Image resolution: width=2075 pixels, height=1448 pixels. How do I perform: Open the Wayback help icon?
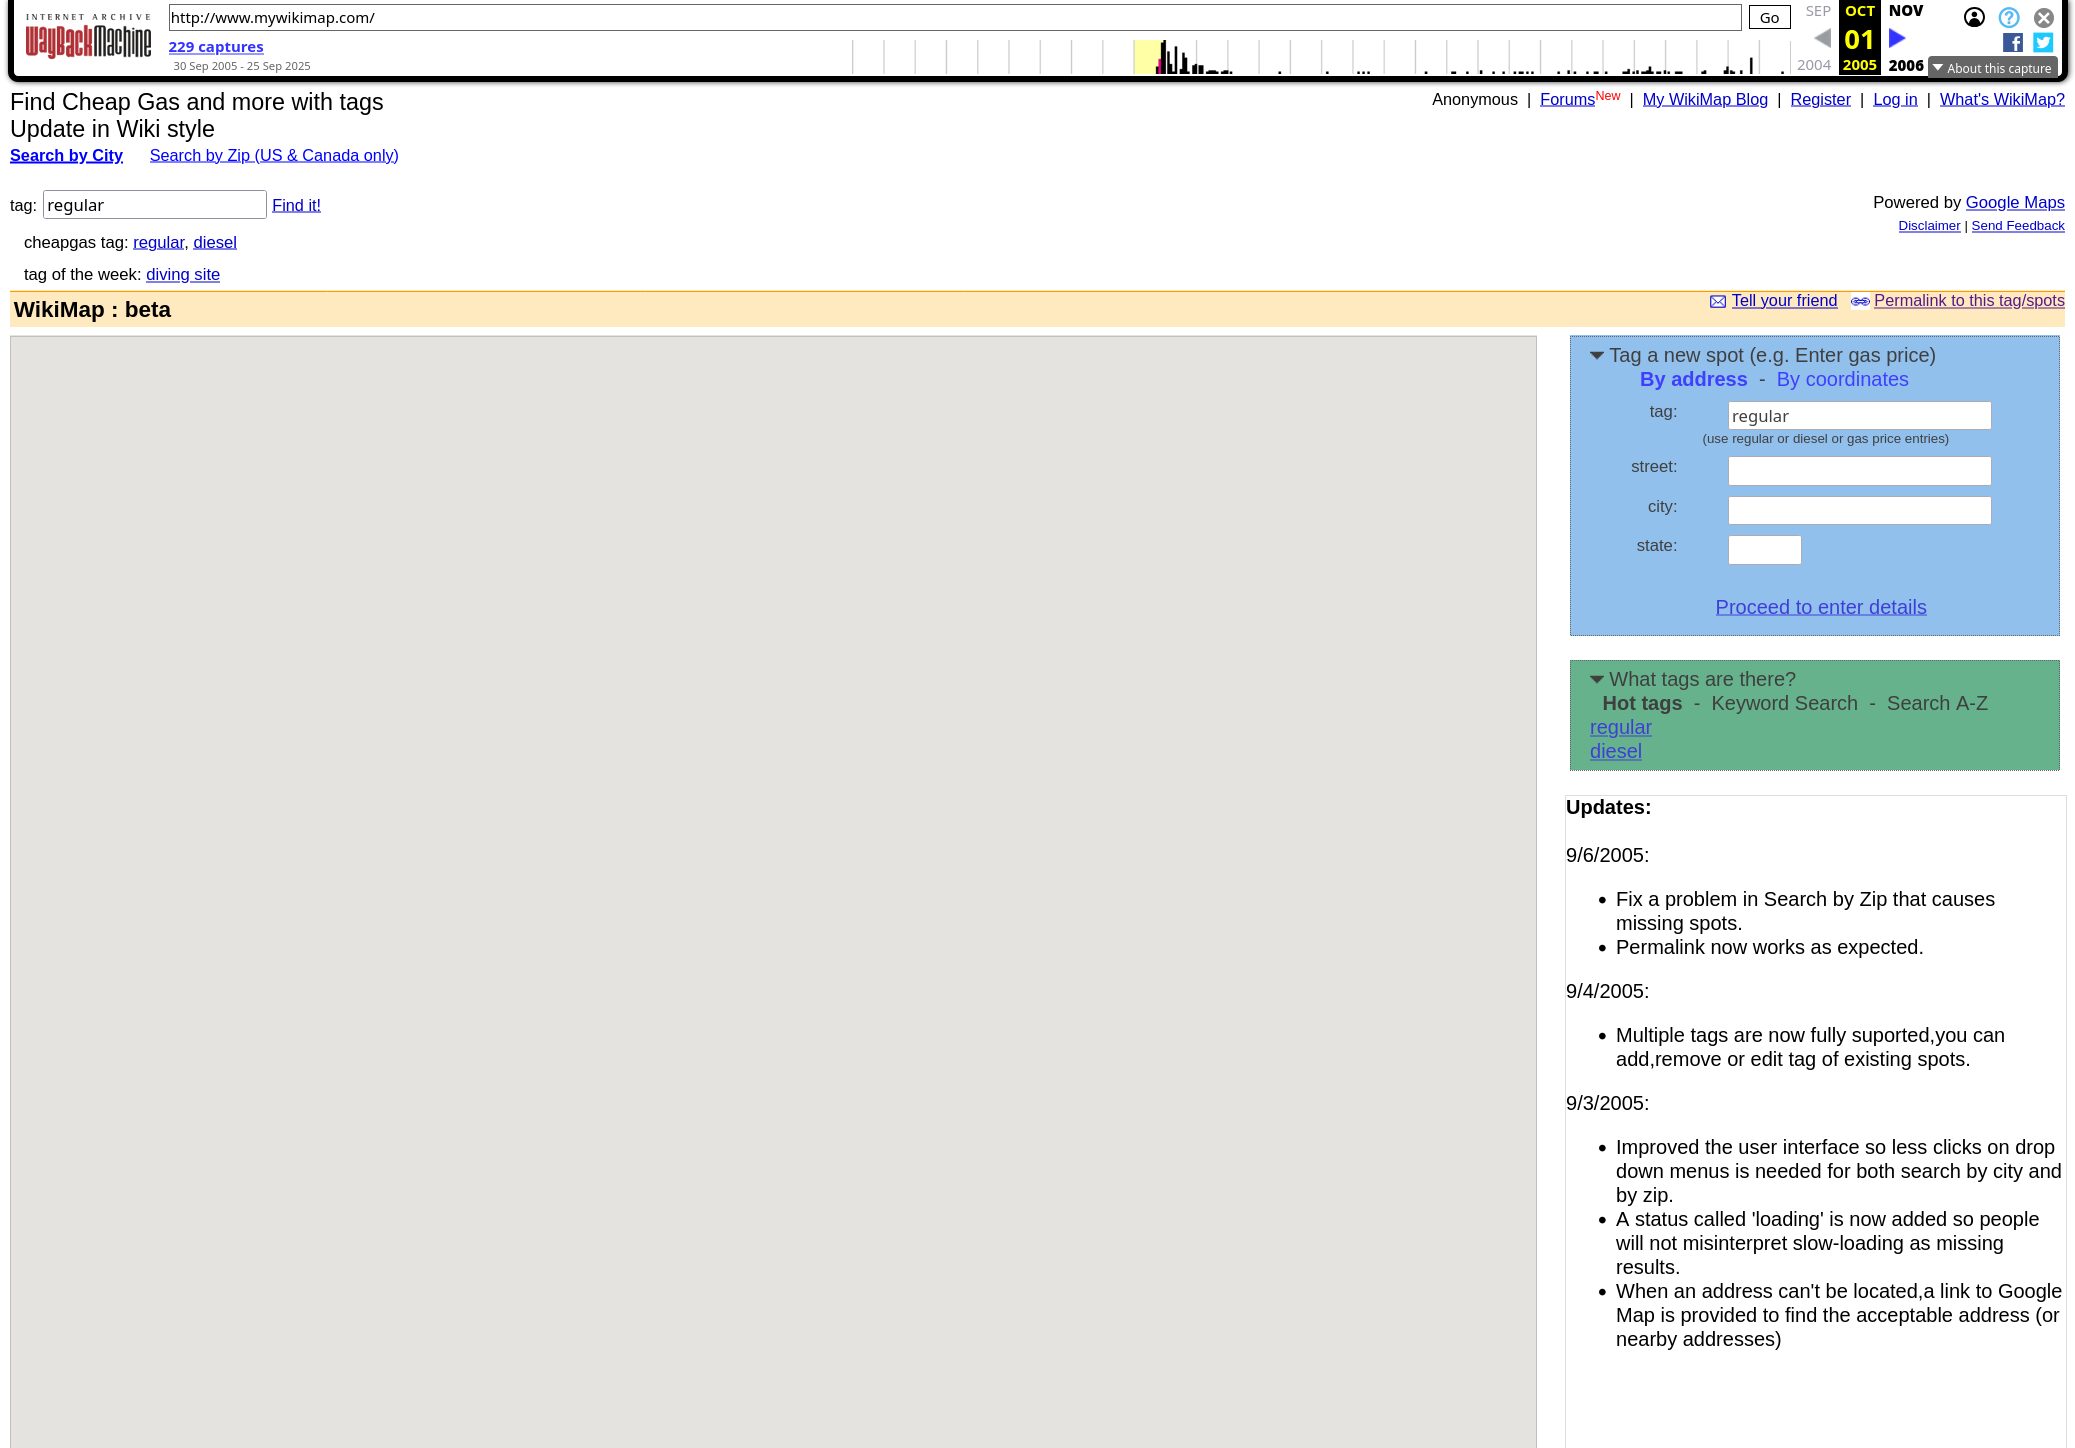2009,17
